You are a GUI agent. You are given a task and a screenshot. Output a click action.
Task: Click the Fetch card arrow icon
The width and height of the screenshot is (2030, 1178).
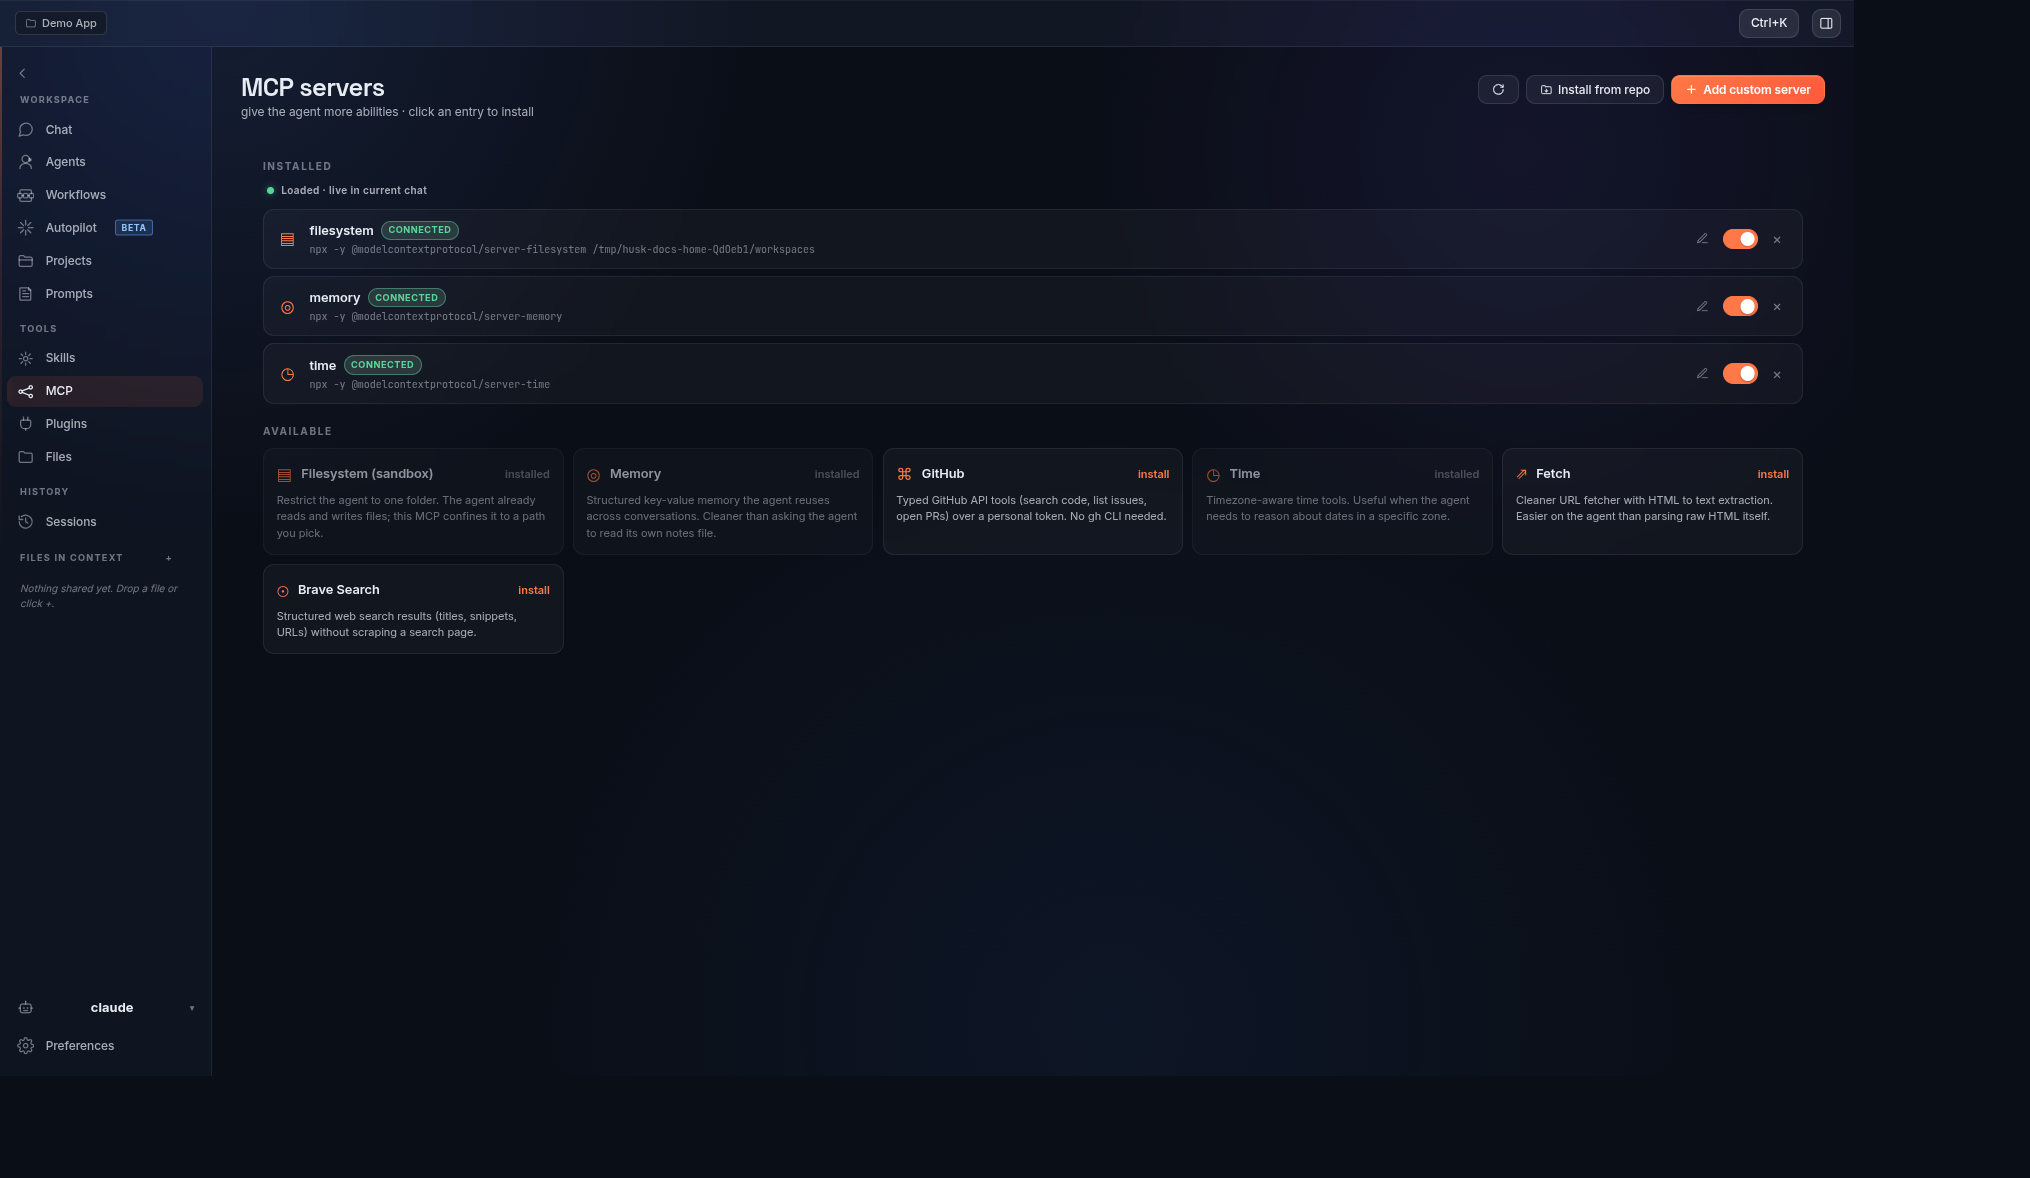pos(1522,474)
